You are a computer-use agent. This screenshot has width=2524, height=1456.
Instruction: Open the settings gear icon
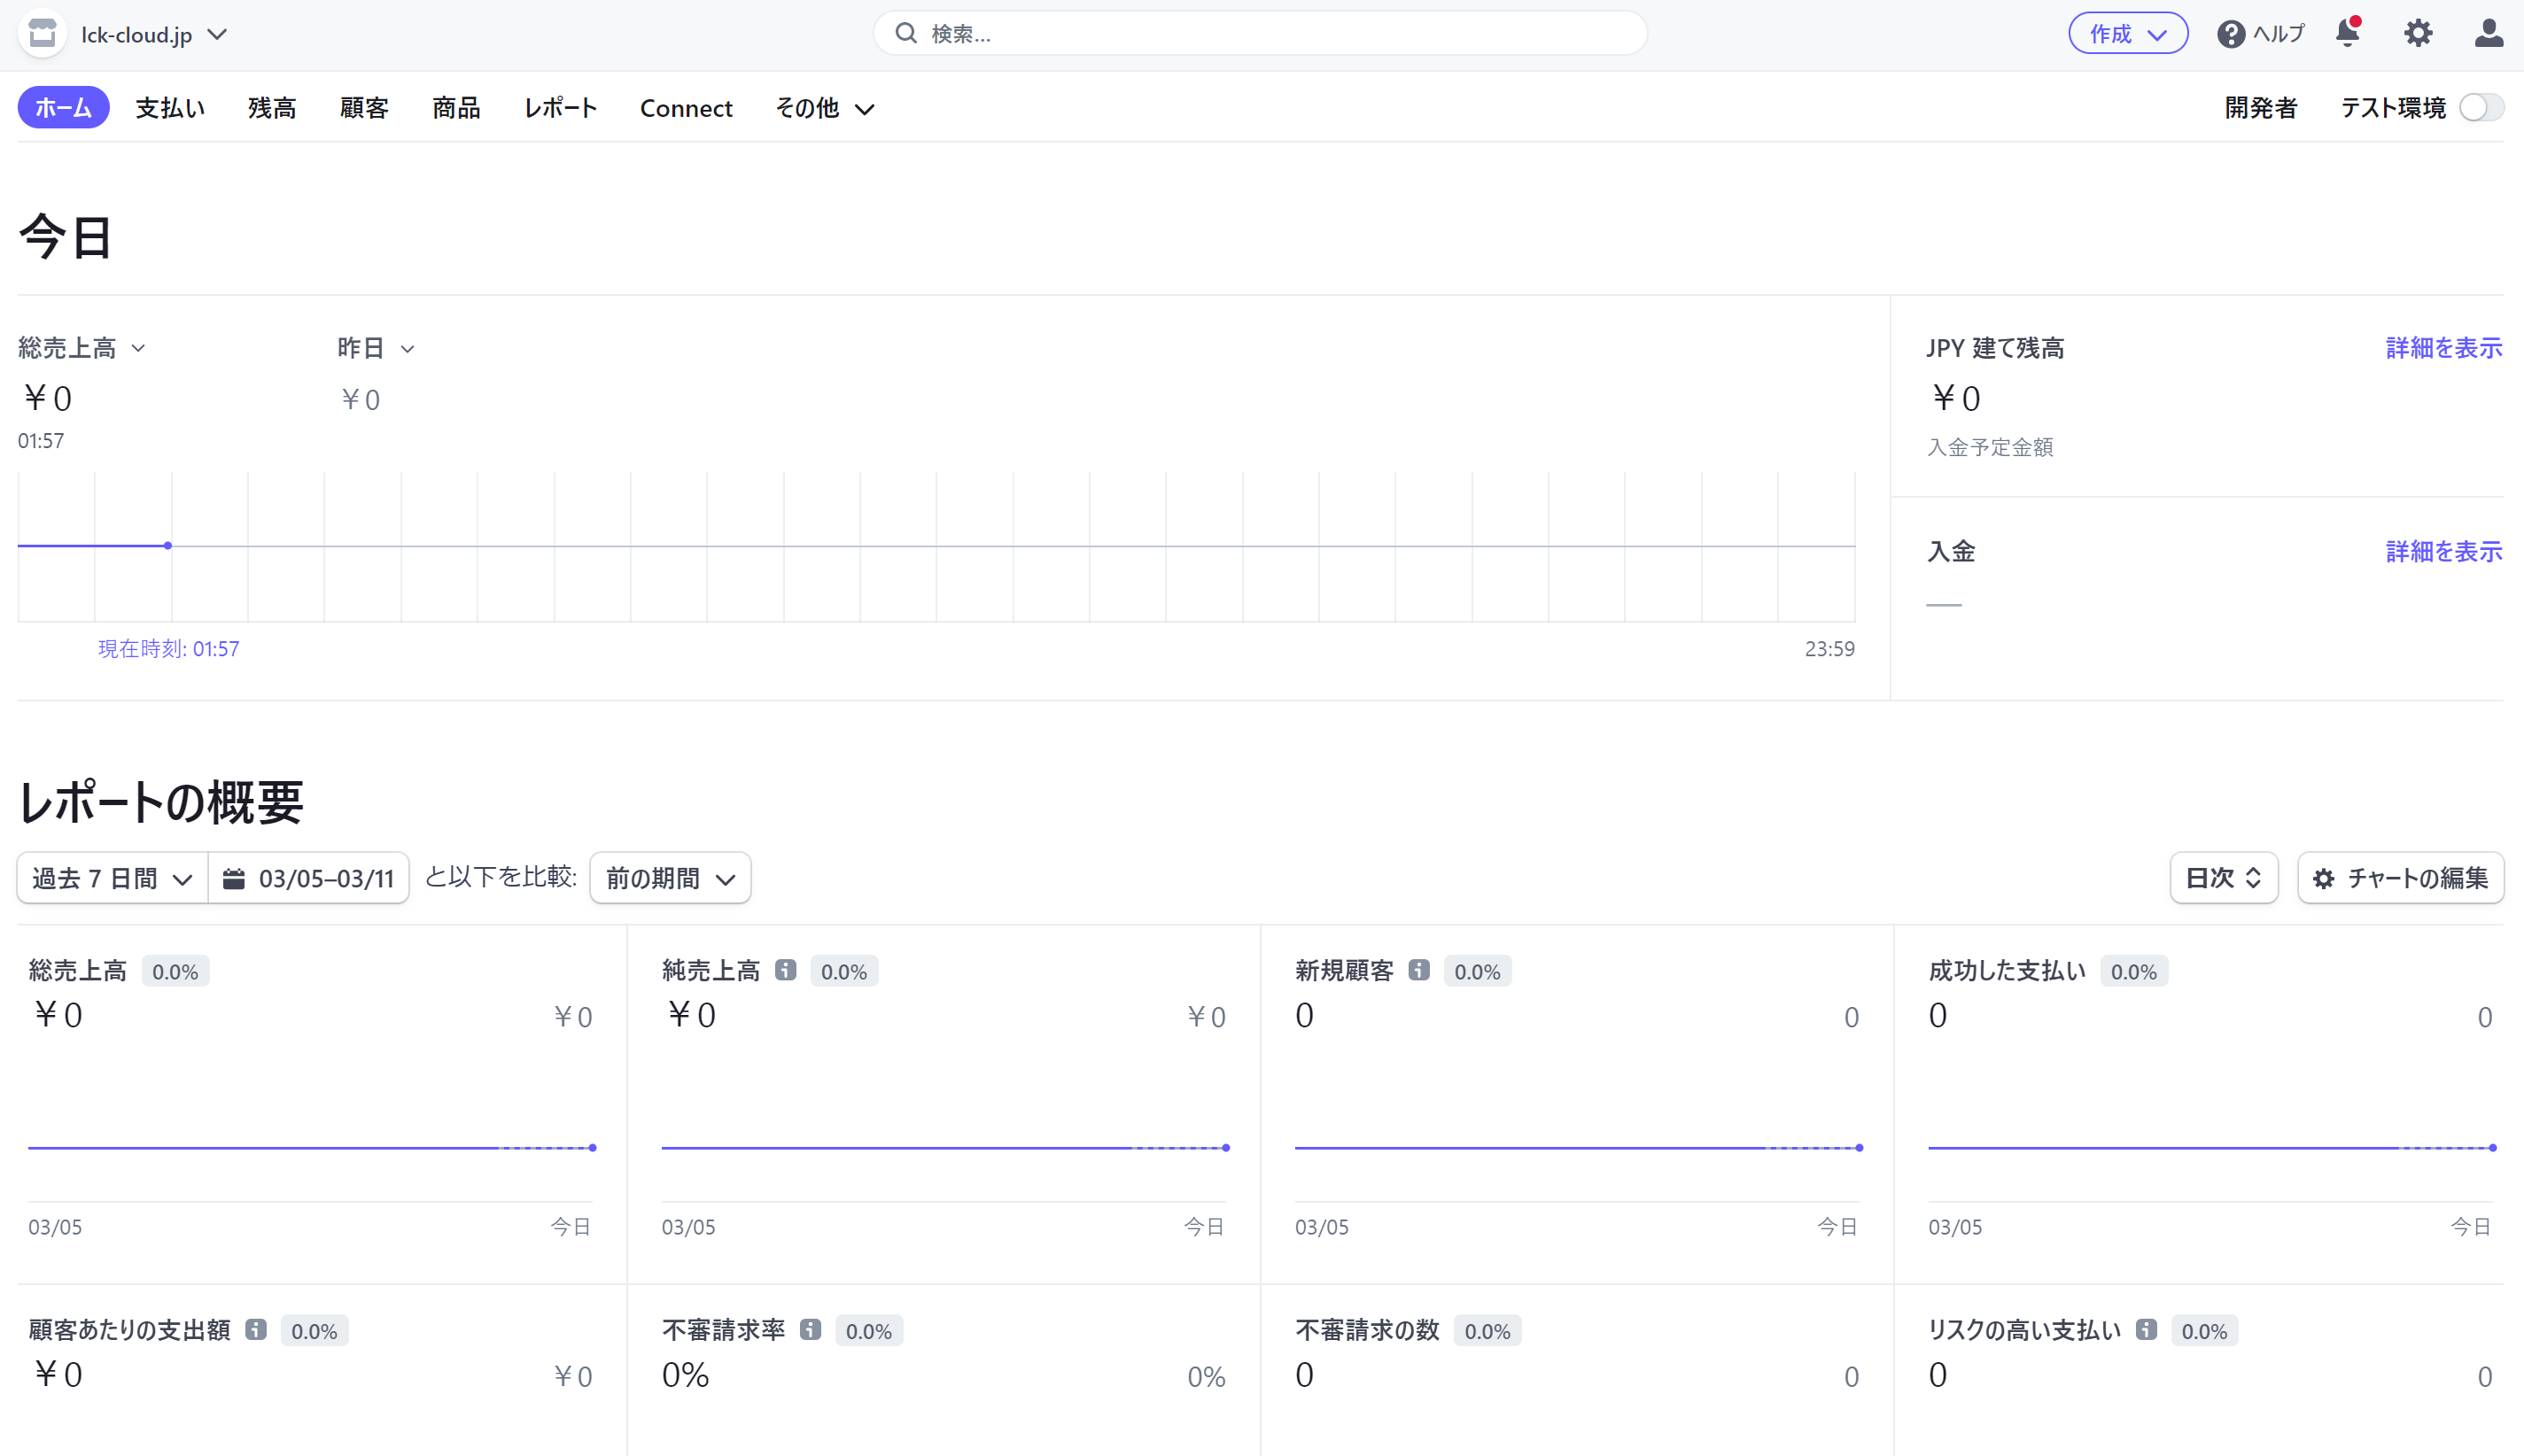coord(2418,33)
